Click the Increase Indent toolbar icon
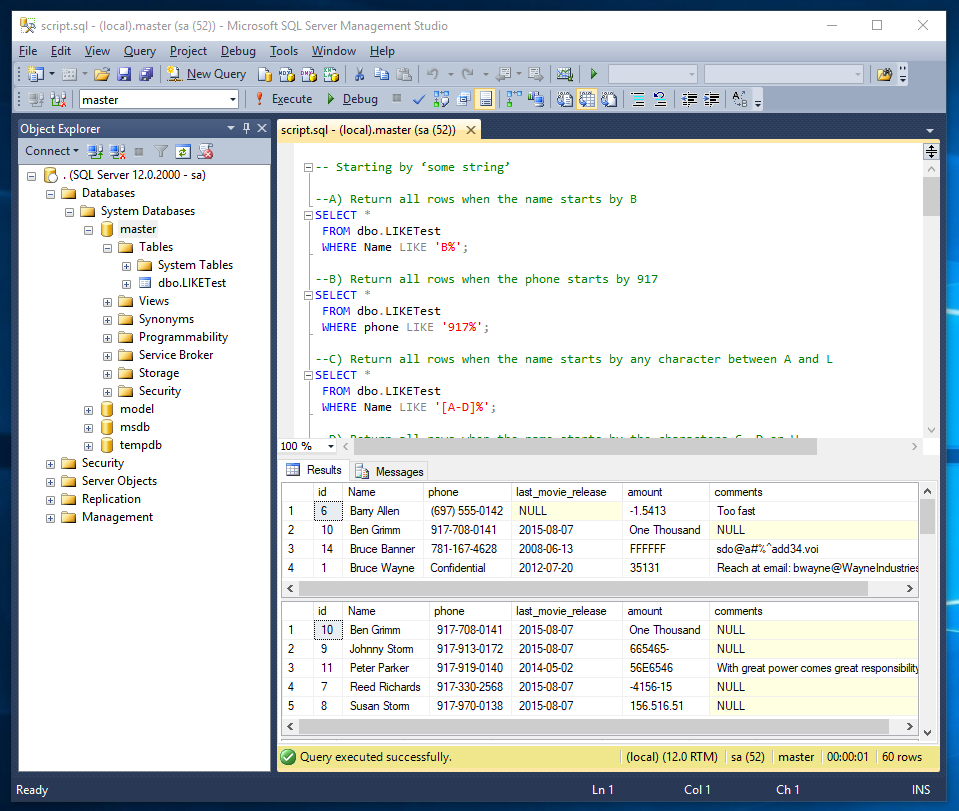This screenshot has height=811, width=959. click(709, 99)
